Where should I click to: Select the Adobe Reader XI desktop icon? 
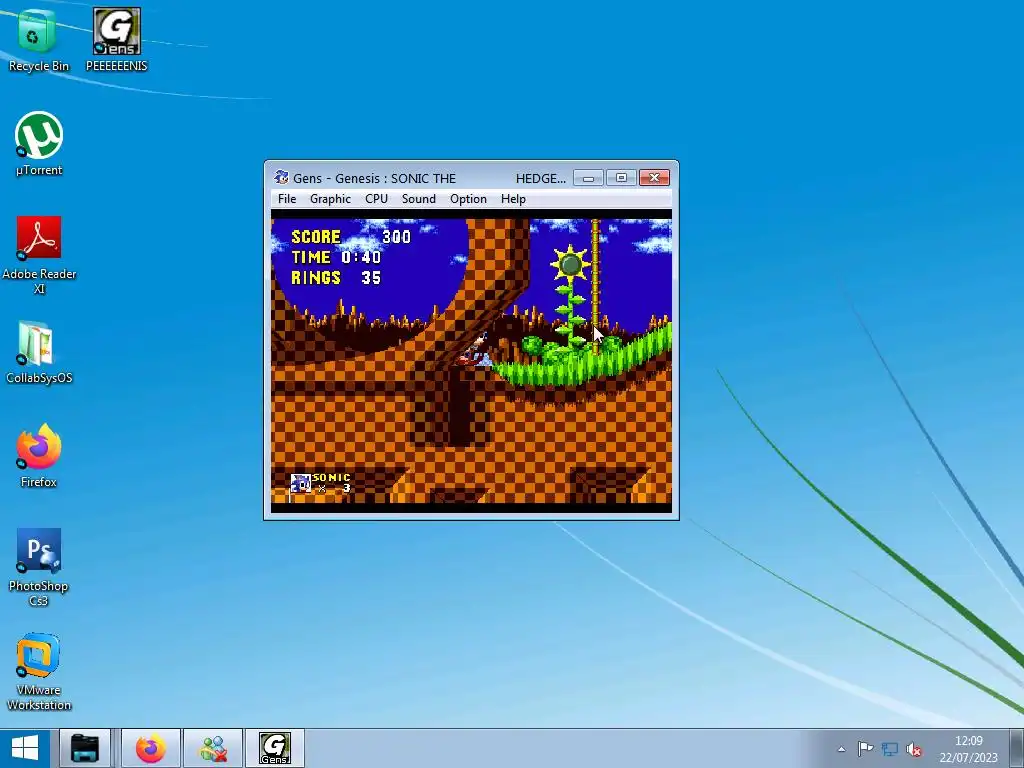[39, 255]
